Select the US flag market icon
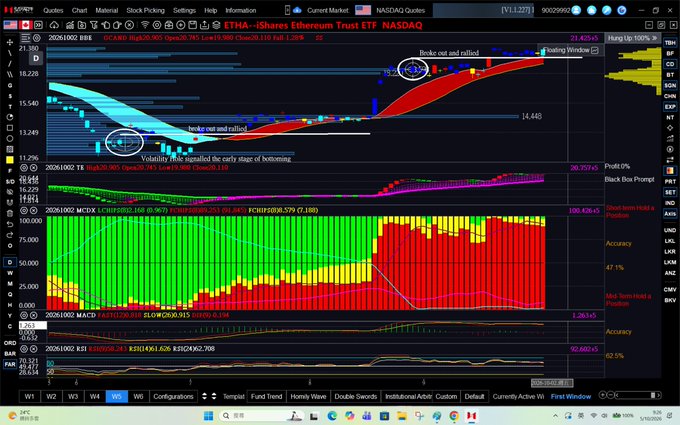Screen dimensions: 680x425 coord(10,25)
